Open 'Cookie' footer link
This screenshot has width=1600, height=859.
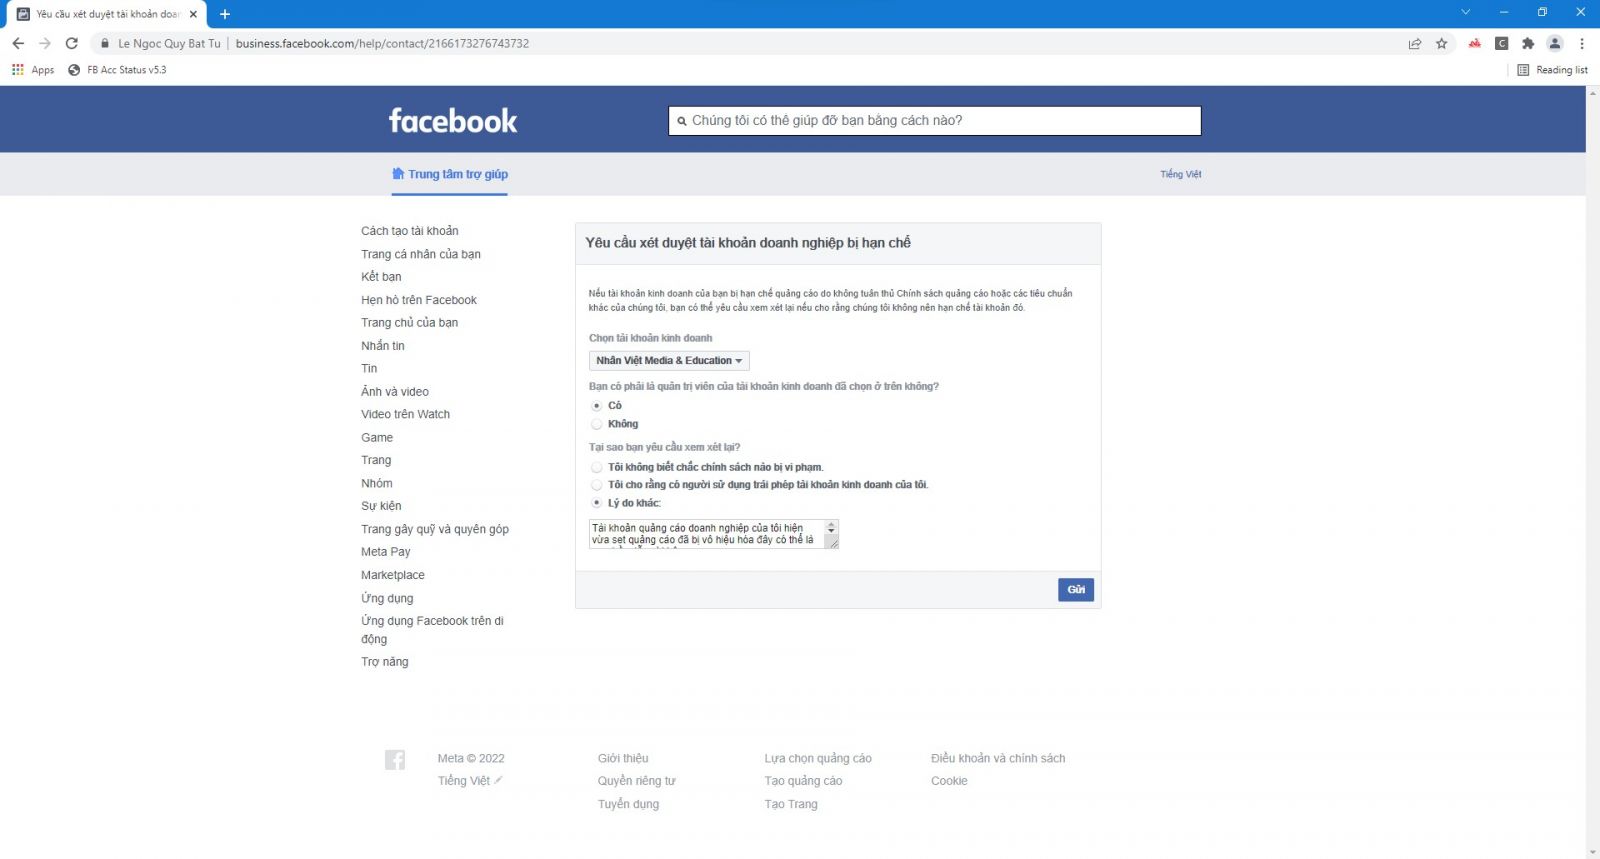click(949, 781)
